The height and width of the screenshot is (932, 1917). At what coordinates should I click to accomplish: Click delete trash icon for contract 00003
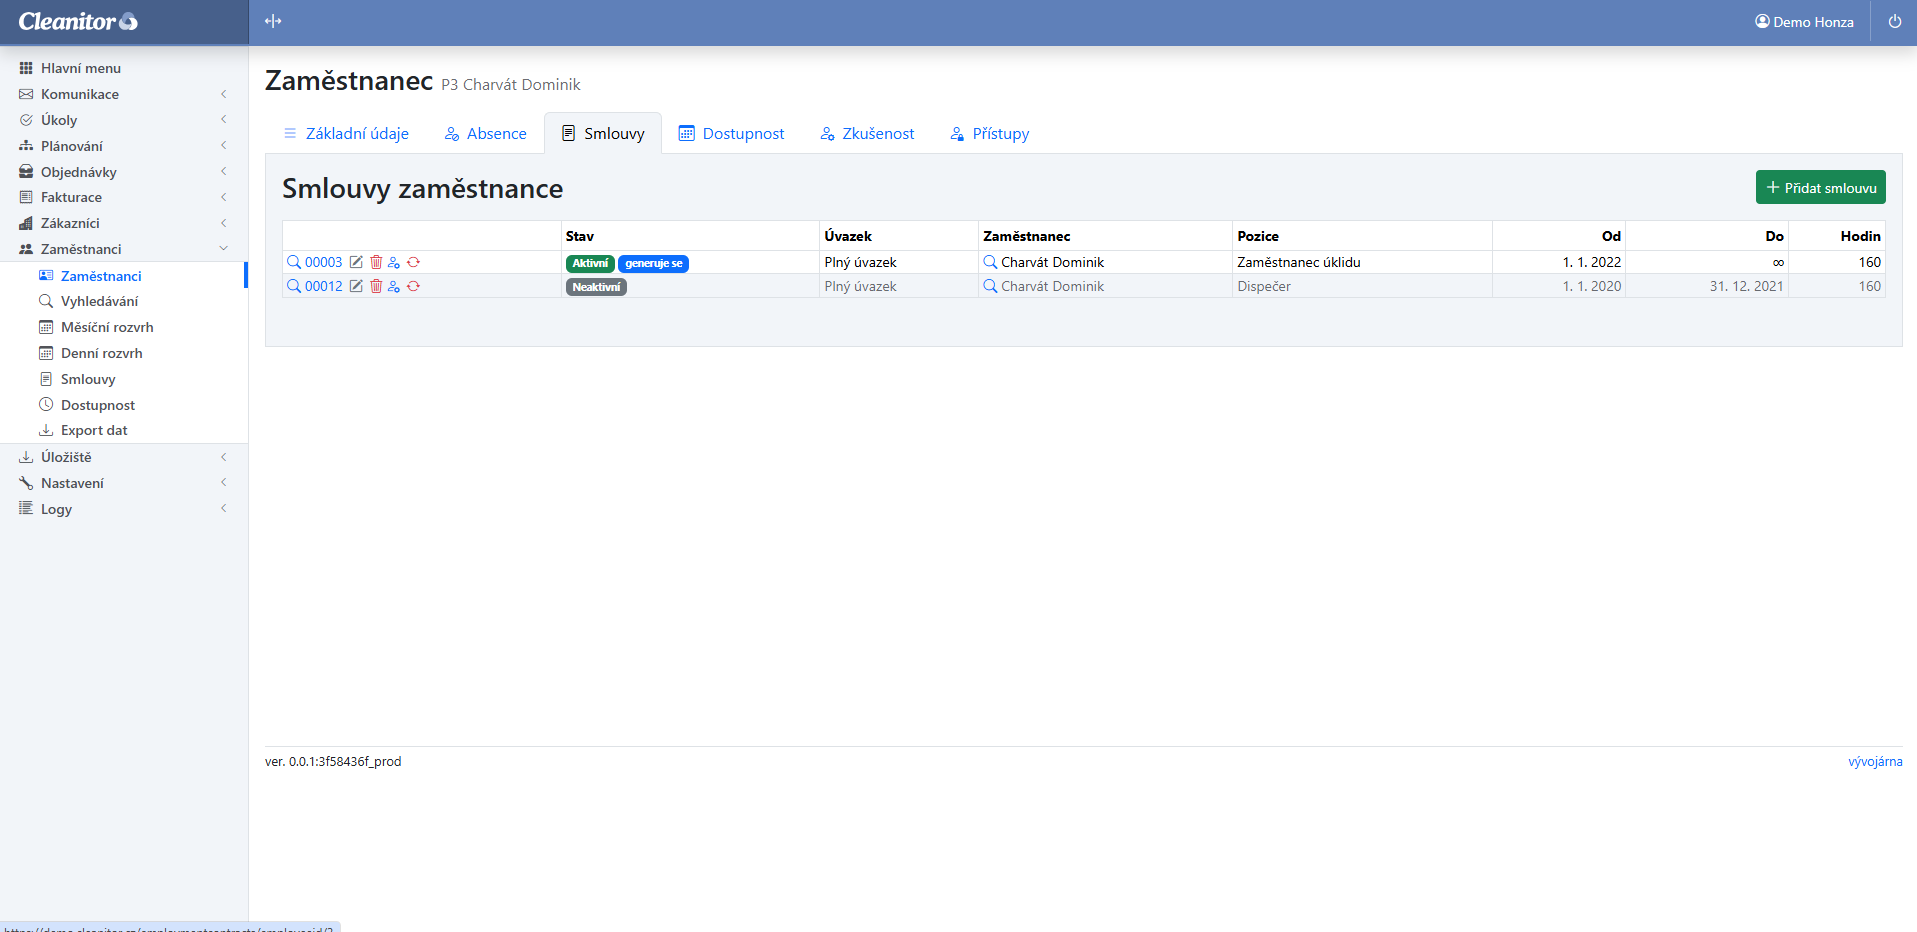[x=376, y=262]
